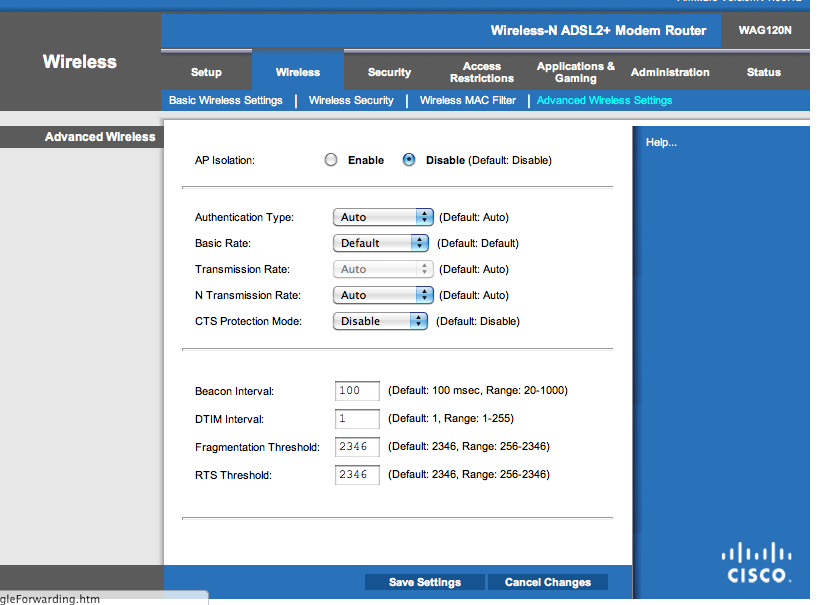Image resolution: width=821 pixels, height=605 pixels.
Task: Click the "RTS Threshold:" label
Action: pos(233,475)
